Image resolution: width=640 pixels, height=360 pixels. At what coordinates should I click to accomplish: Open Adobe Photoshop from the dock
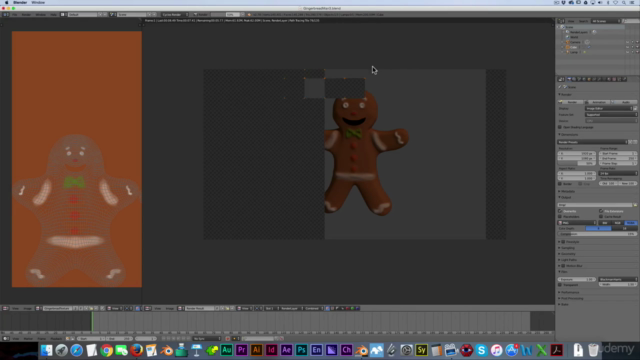pyautogui.click(x=302, y=350)
